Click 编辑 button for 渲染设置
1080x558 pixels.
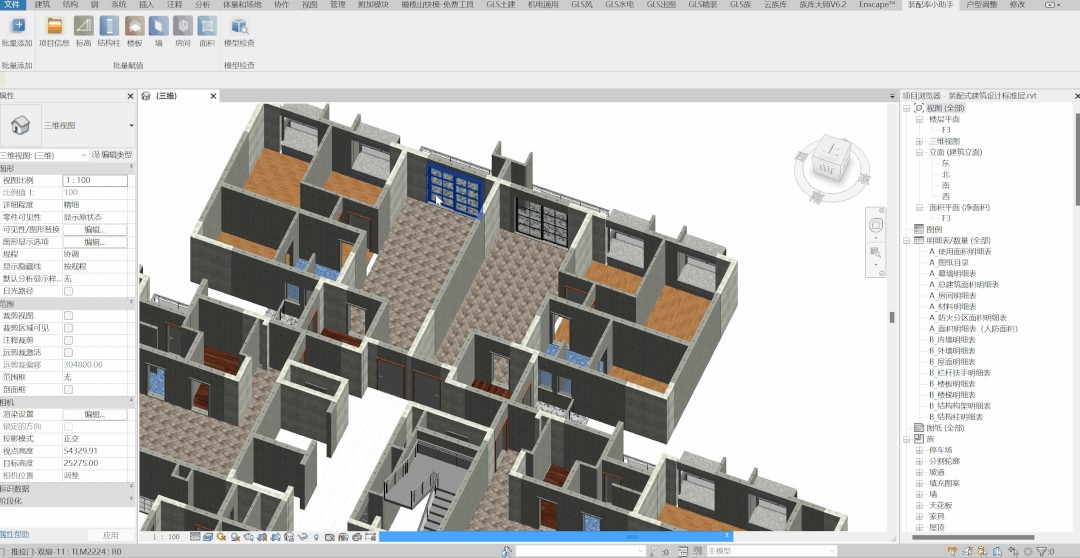(95, 414)
